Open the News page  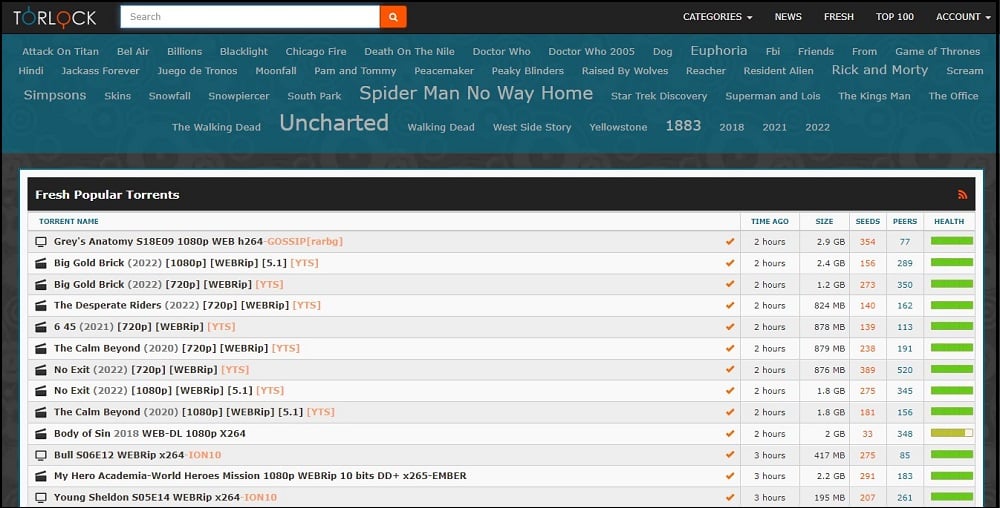pos(788,17)
